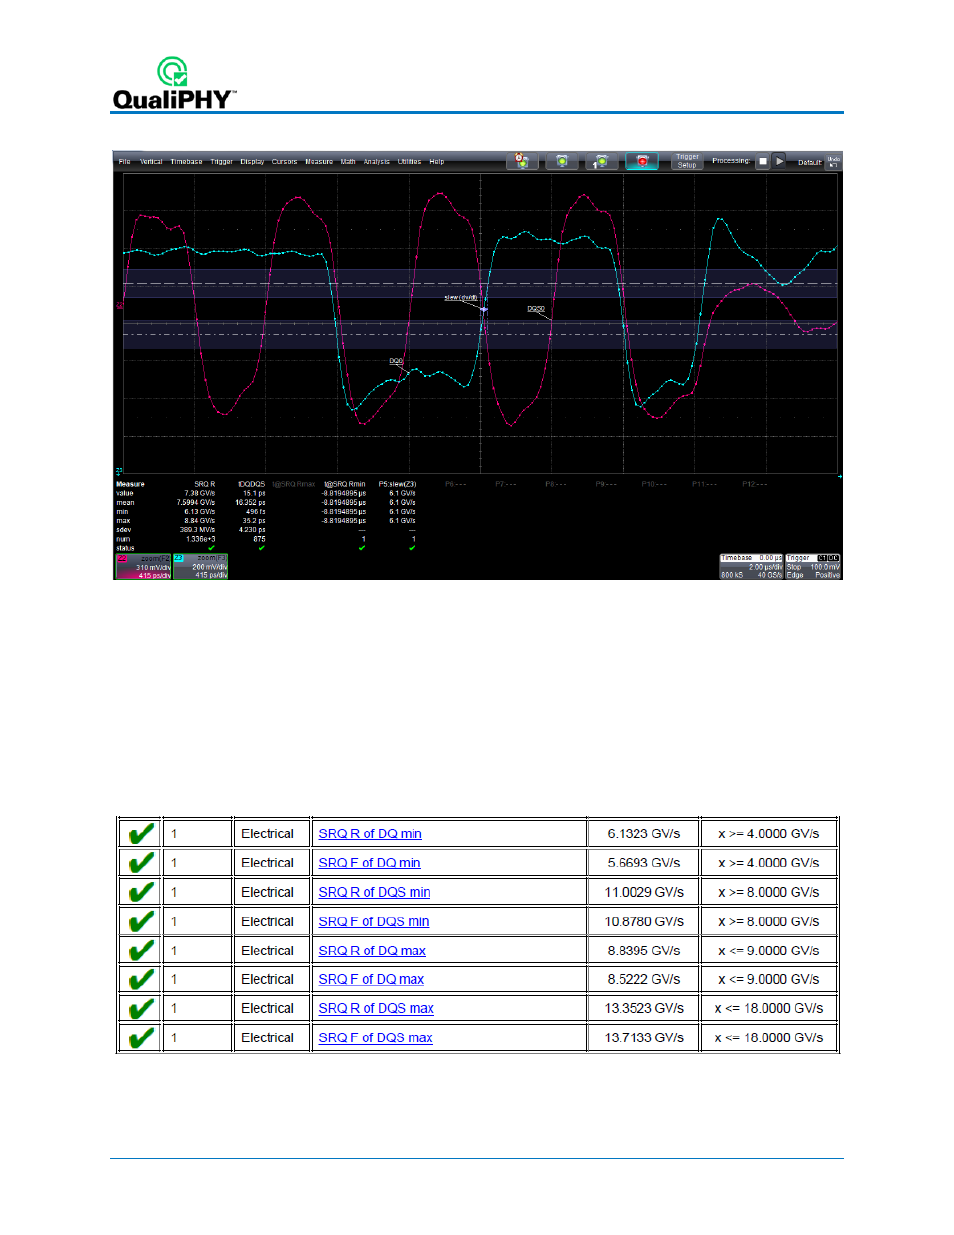Open the Vertical menu
This screenshot has height=1235, width=954.
151,161
